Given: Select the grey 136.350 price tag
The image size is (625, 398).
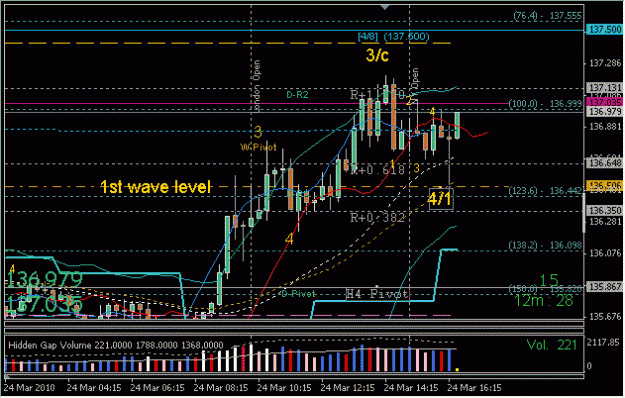Looking at the screenshot, I should (x=604, y=210).
